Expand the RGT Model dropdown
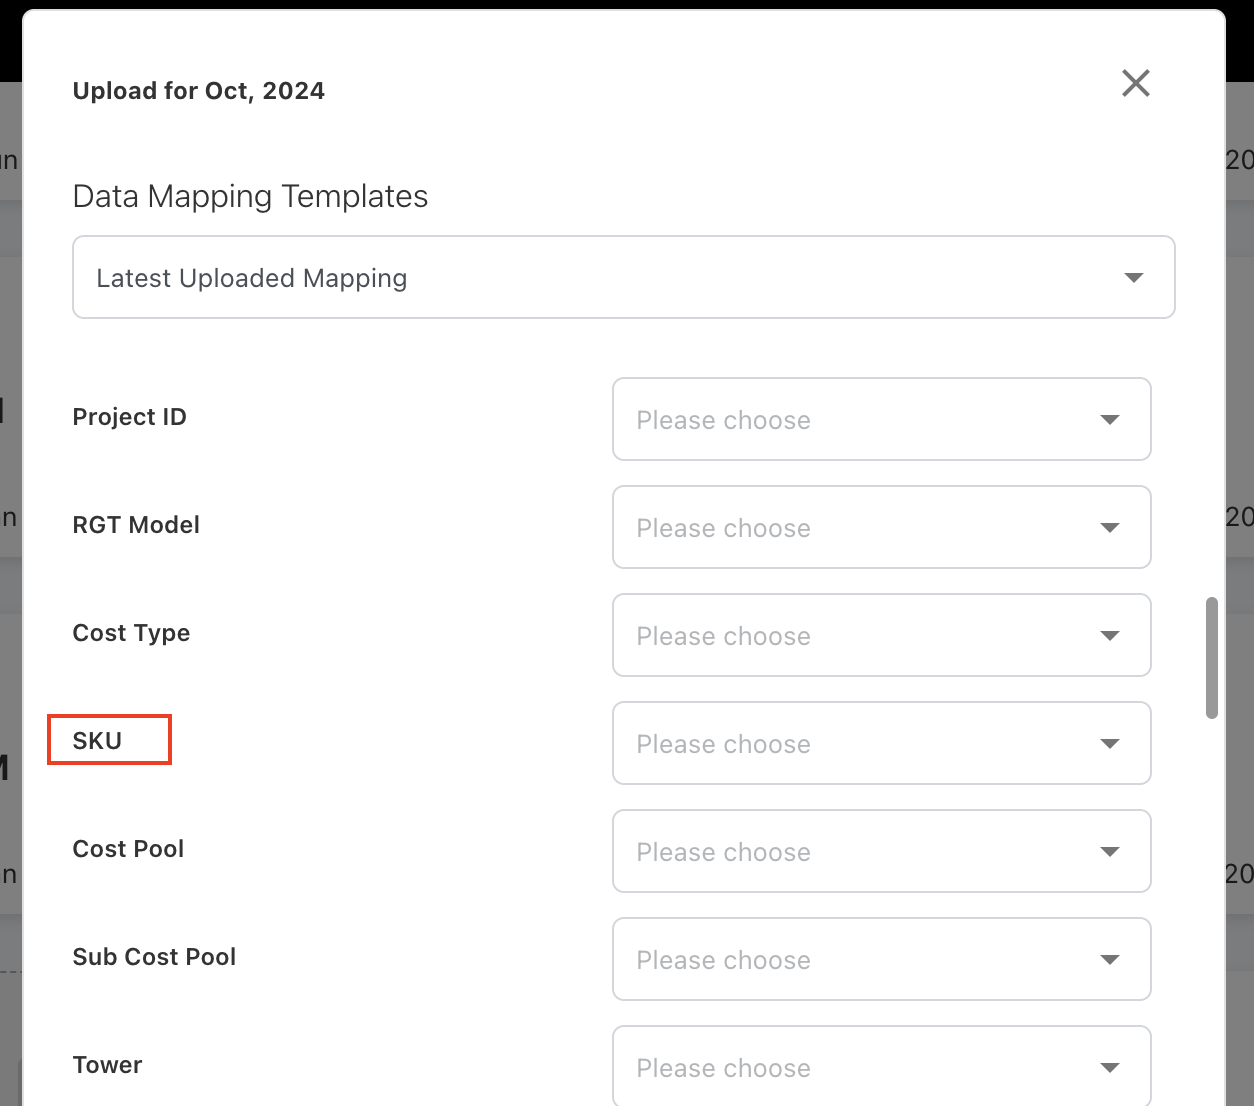Screen dimensions: 1254x1106 [x=860, y=527]
